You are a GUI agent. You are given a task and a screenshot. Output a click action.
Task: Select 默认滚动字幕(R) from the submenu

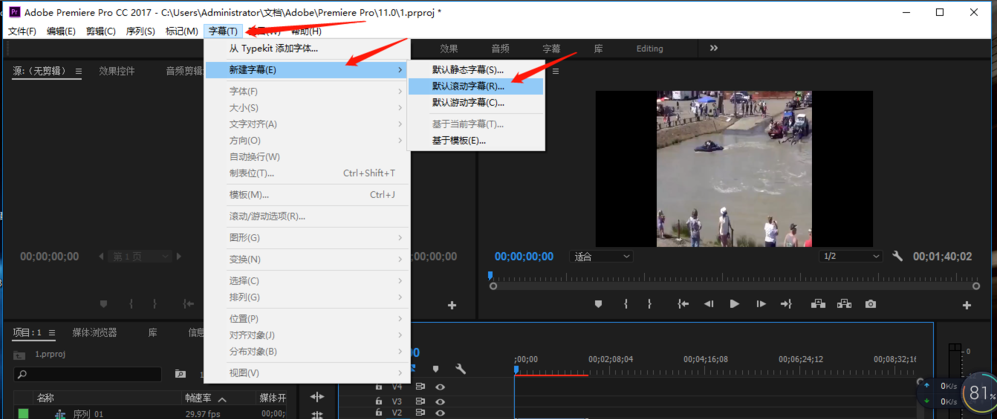point(468,86)
